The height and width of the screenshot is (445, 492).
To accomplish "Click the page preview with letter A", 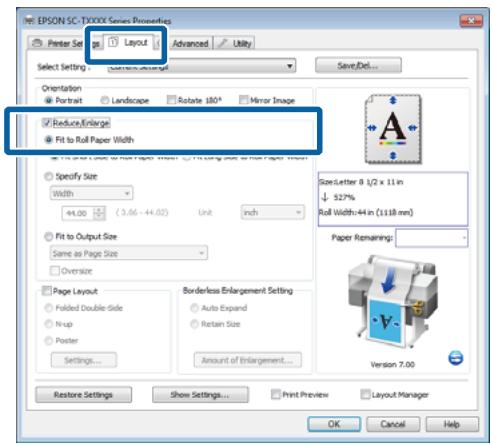I will pos(393,129).
